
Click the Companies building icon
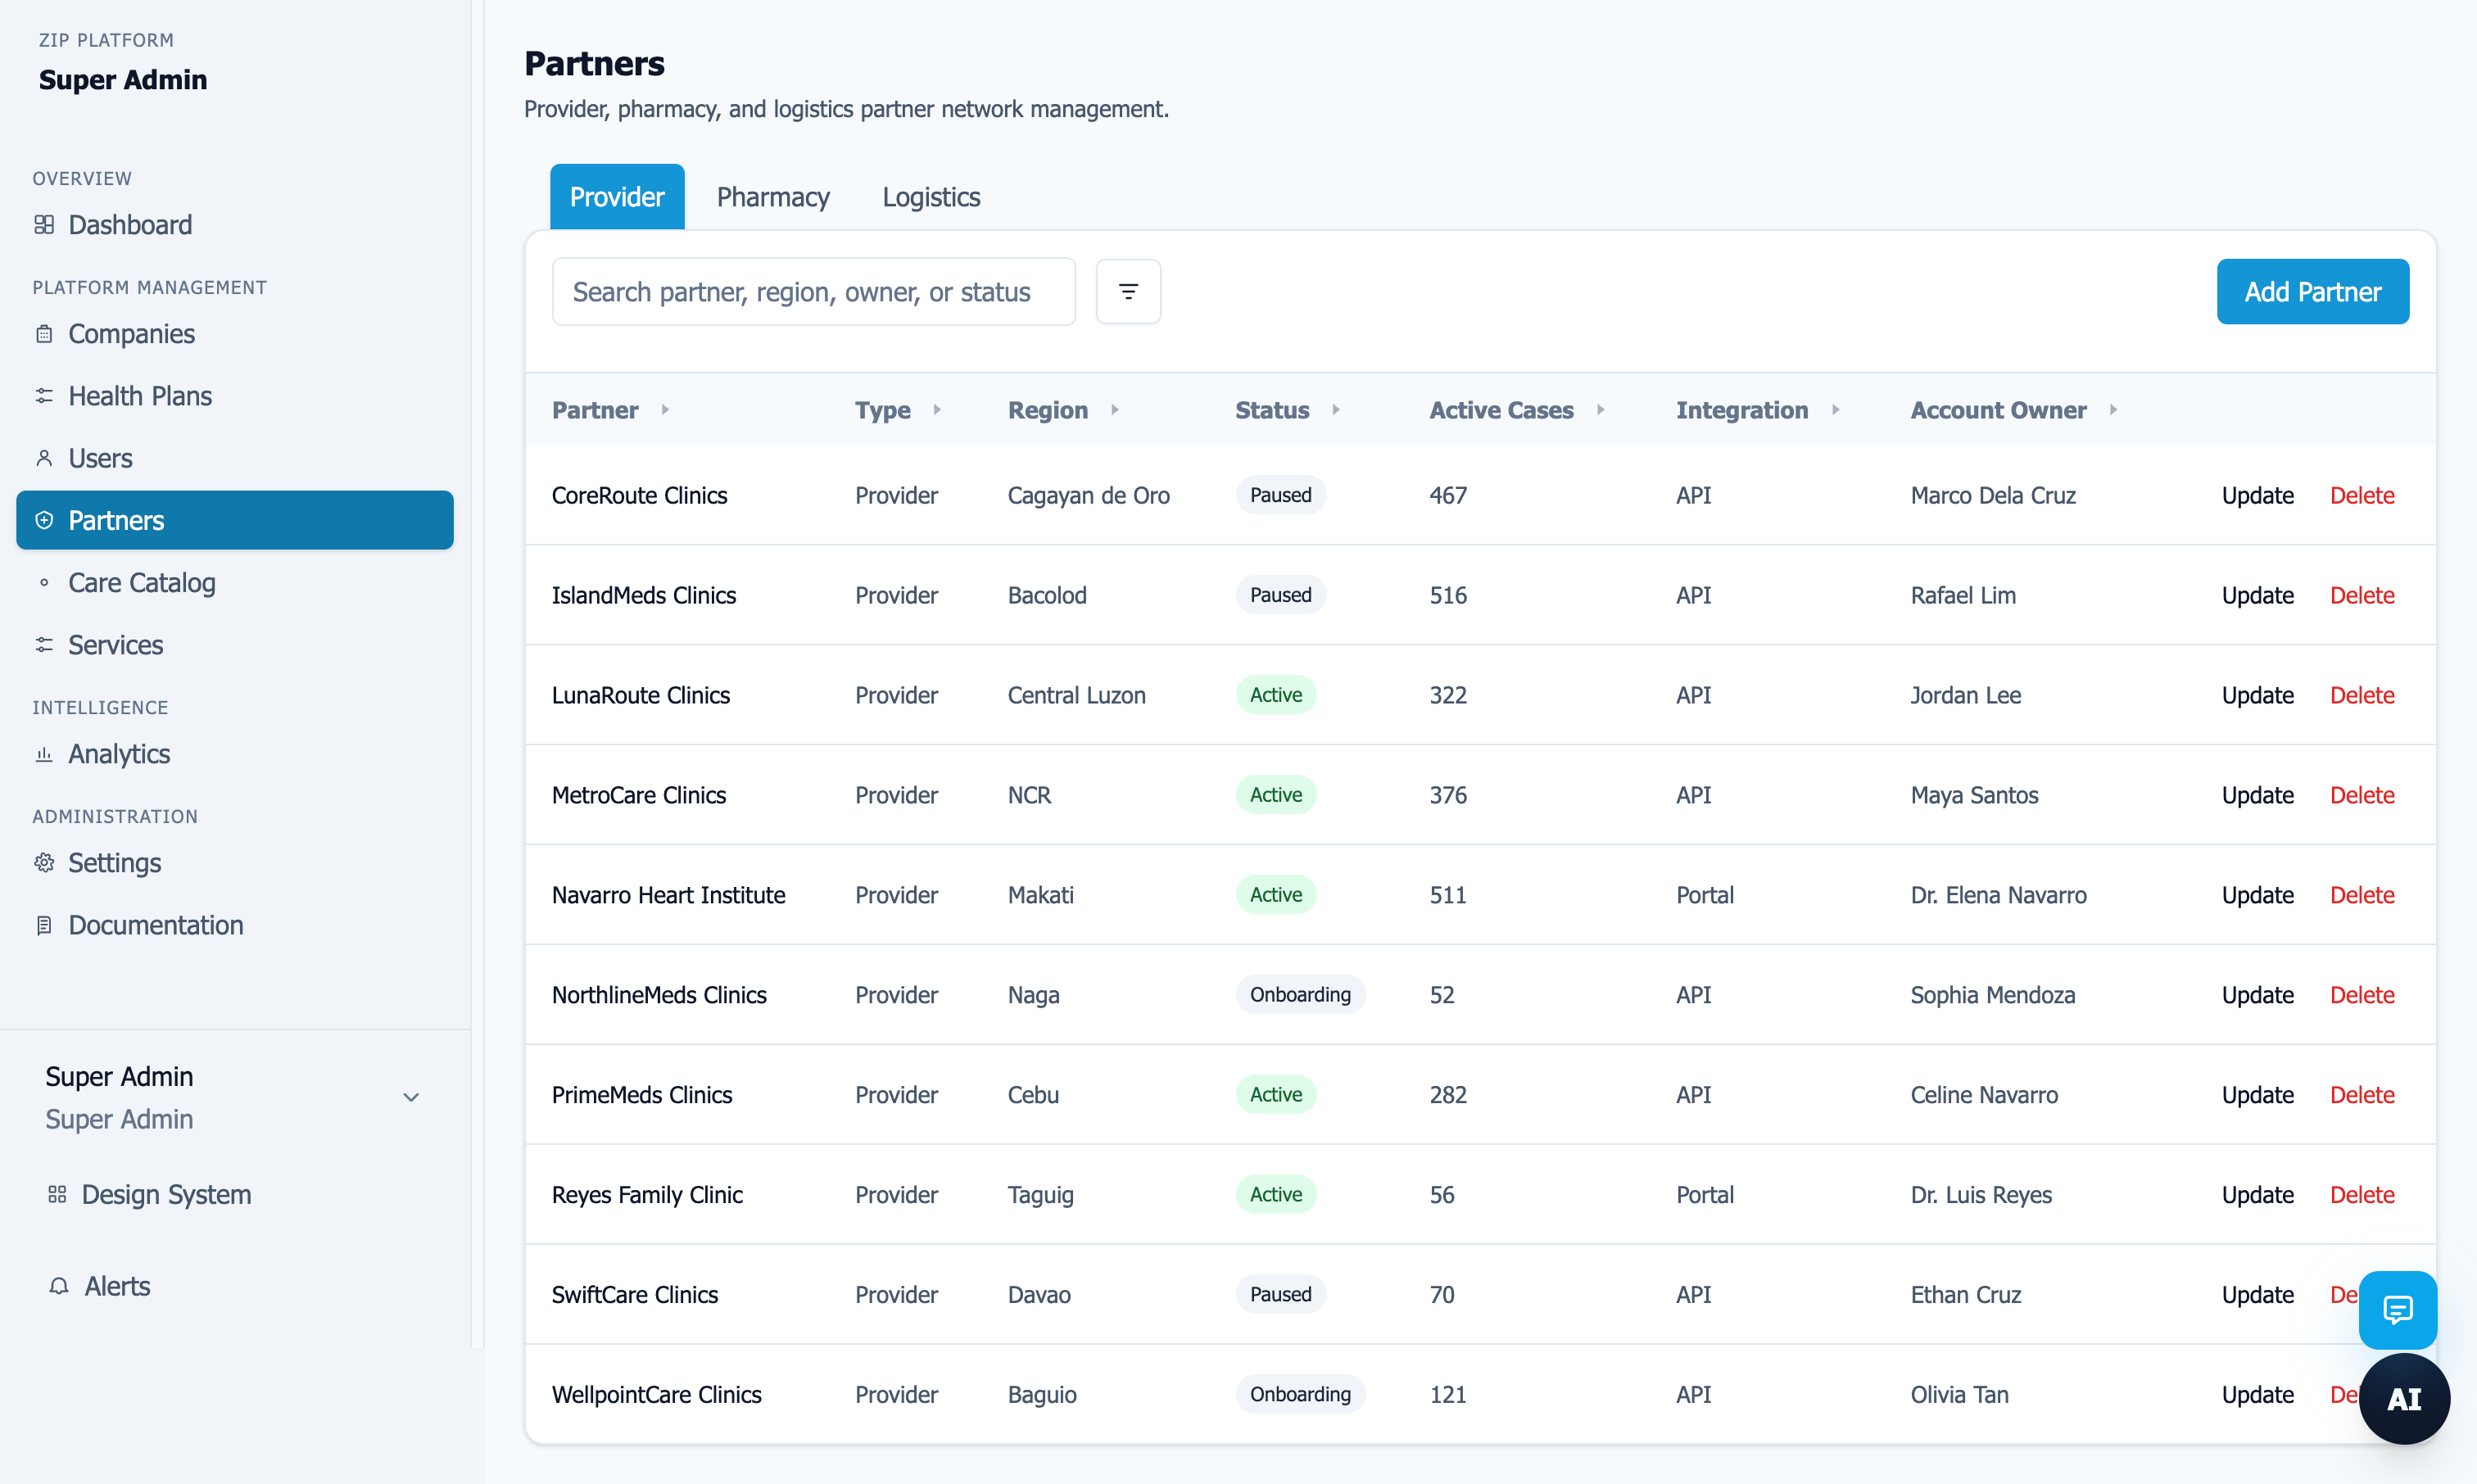click(44, 334)
